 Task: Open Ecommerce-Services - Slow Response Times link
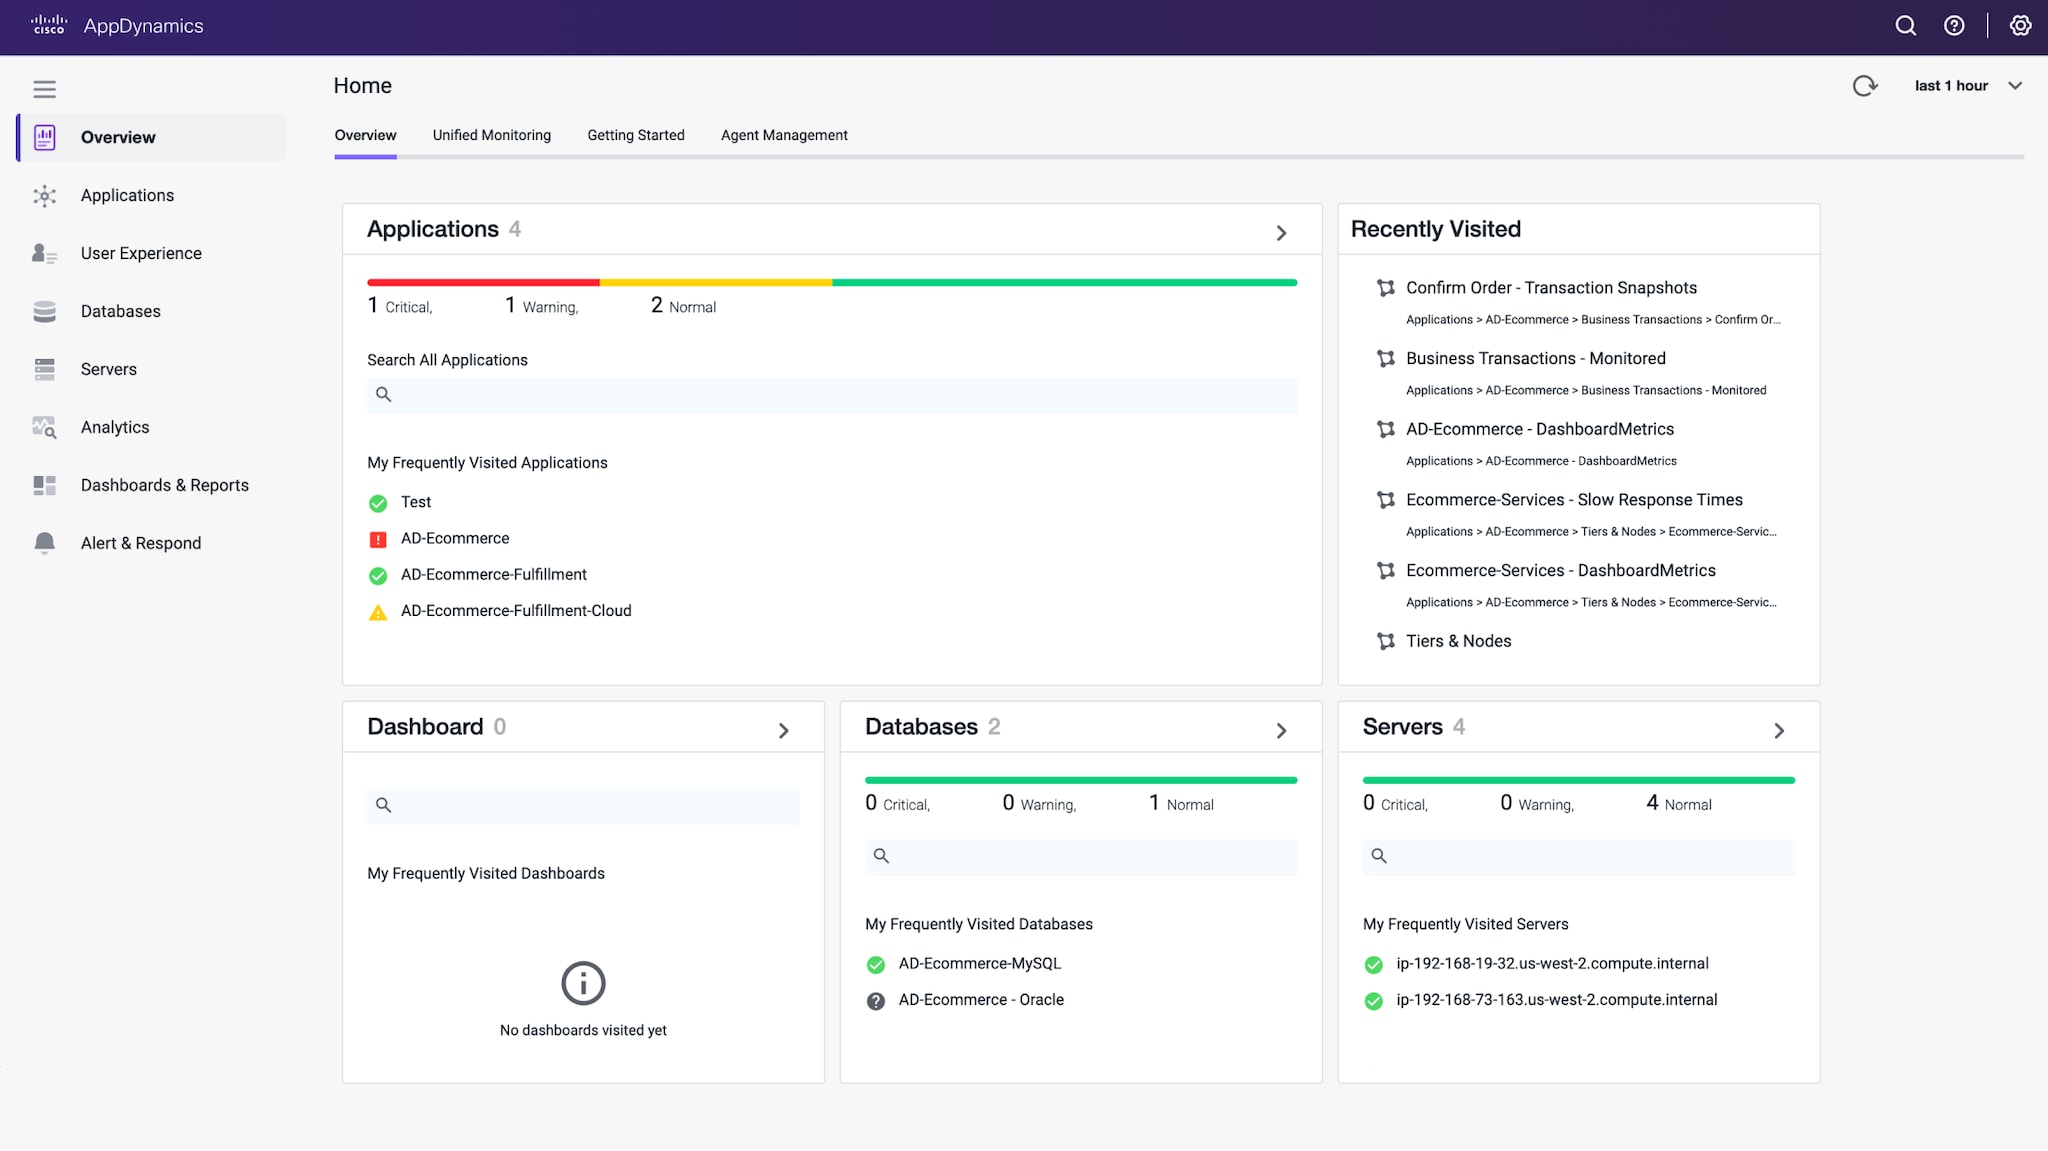1574,500
